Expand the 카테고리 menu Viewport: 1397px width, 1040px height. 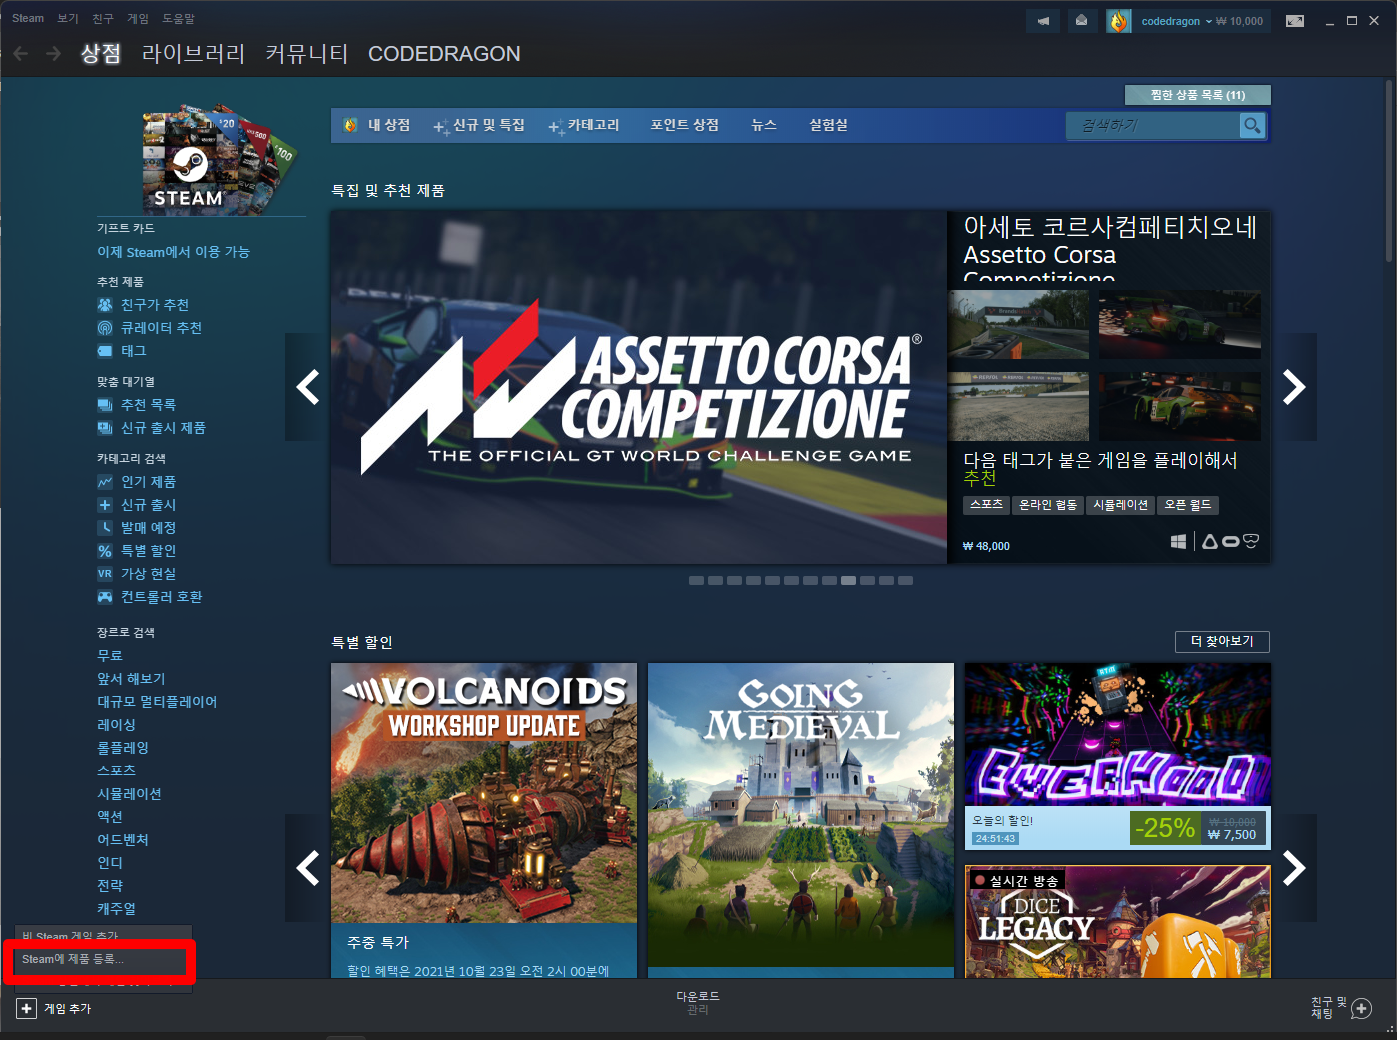[585, 125]
